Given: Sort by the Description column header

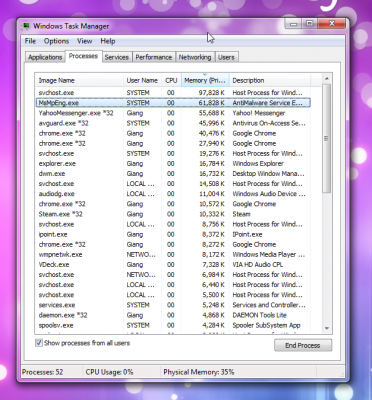Looking at the screenshot, I should [x=270, y=80].
